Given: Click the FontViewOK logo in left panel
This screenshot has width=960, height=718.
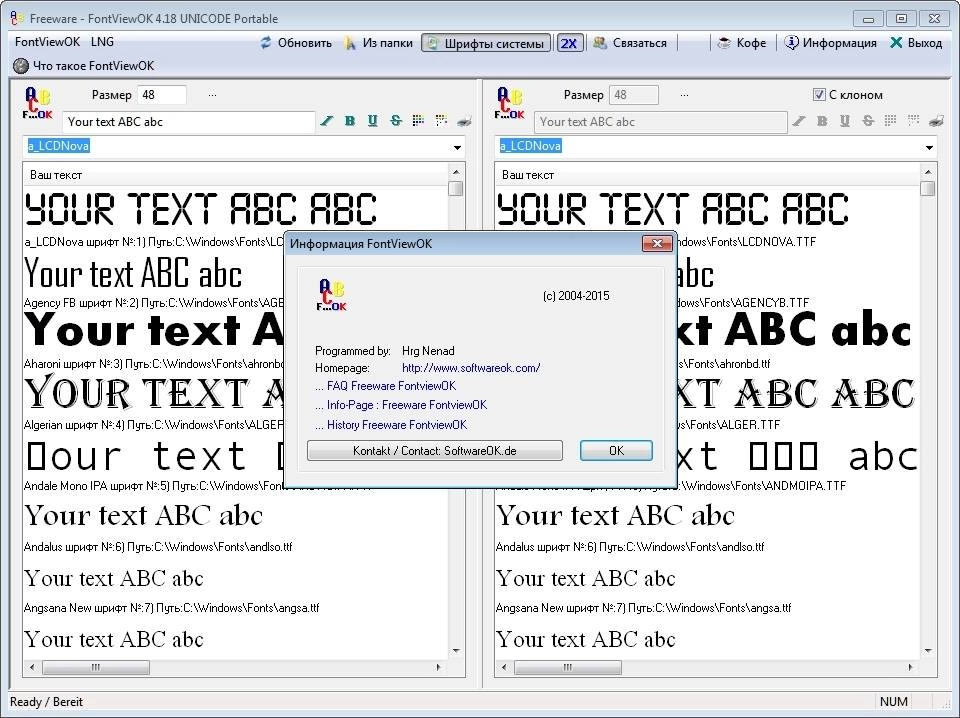Looking at the screenshot, I should [37, 103].
